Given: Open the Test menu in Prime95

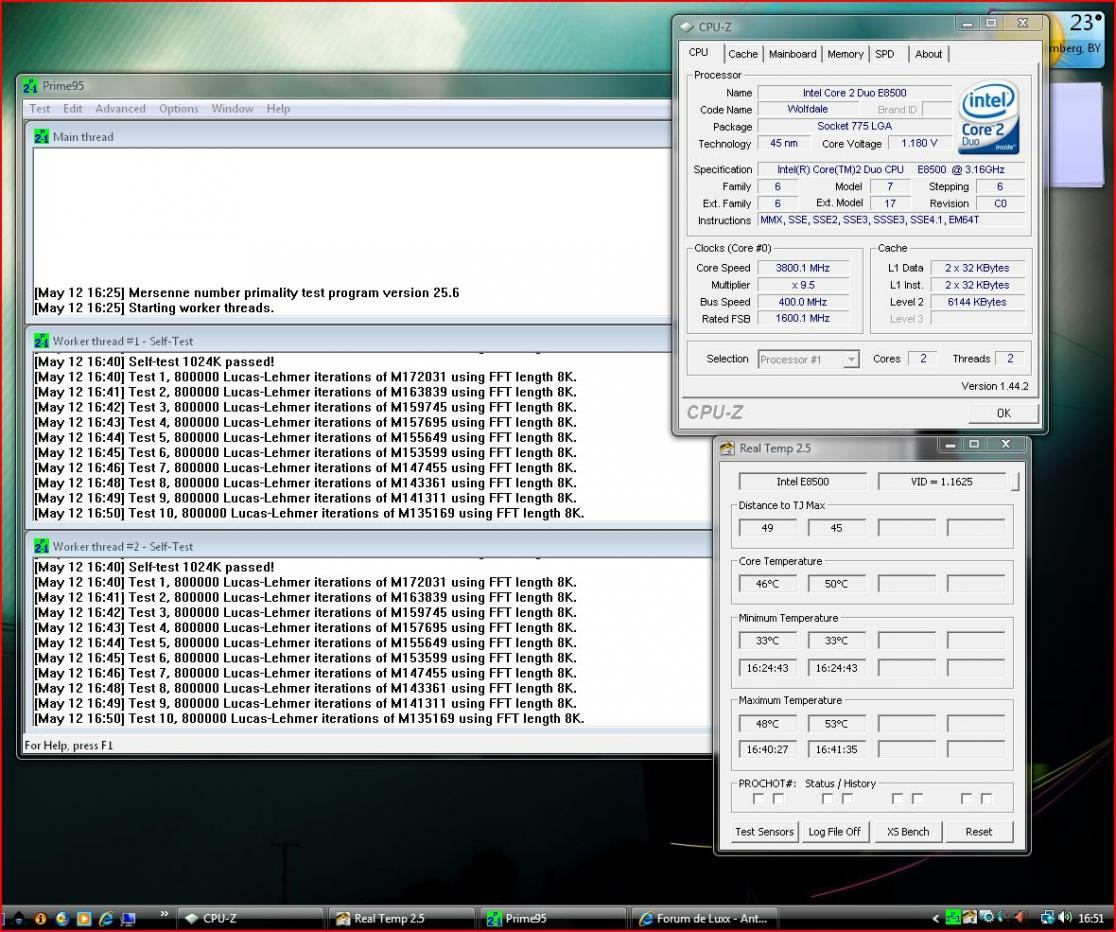Looking at the screenshot, I should tap(39, 109).
